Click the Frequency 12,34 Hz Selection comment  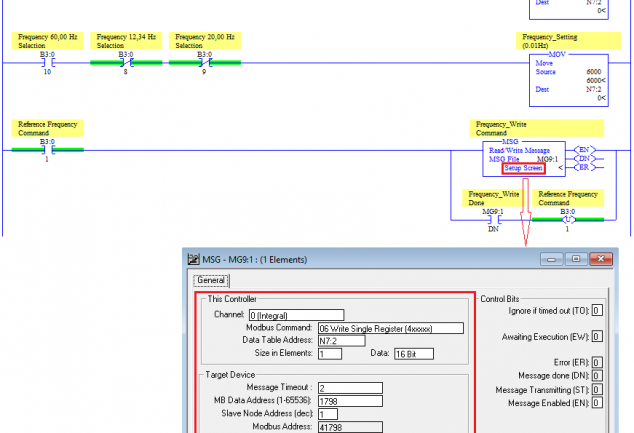click(x=126, y=41)
